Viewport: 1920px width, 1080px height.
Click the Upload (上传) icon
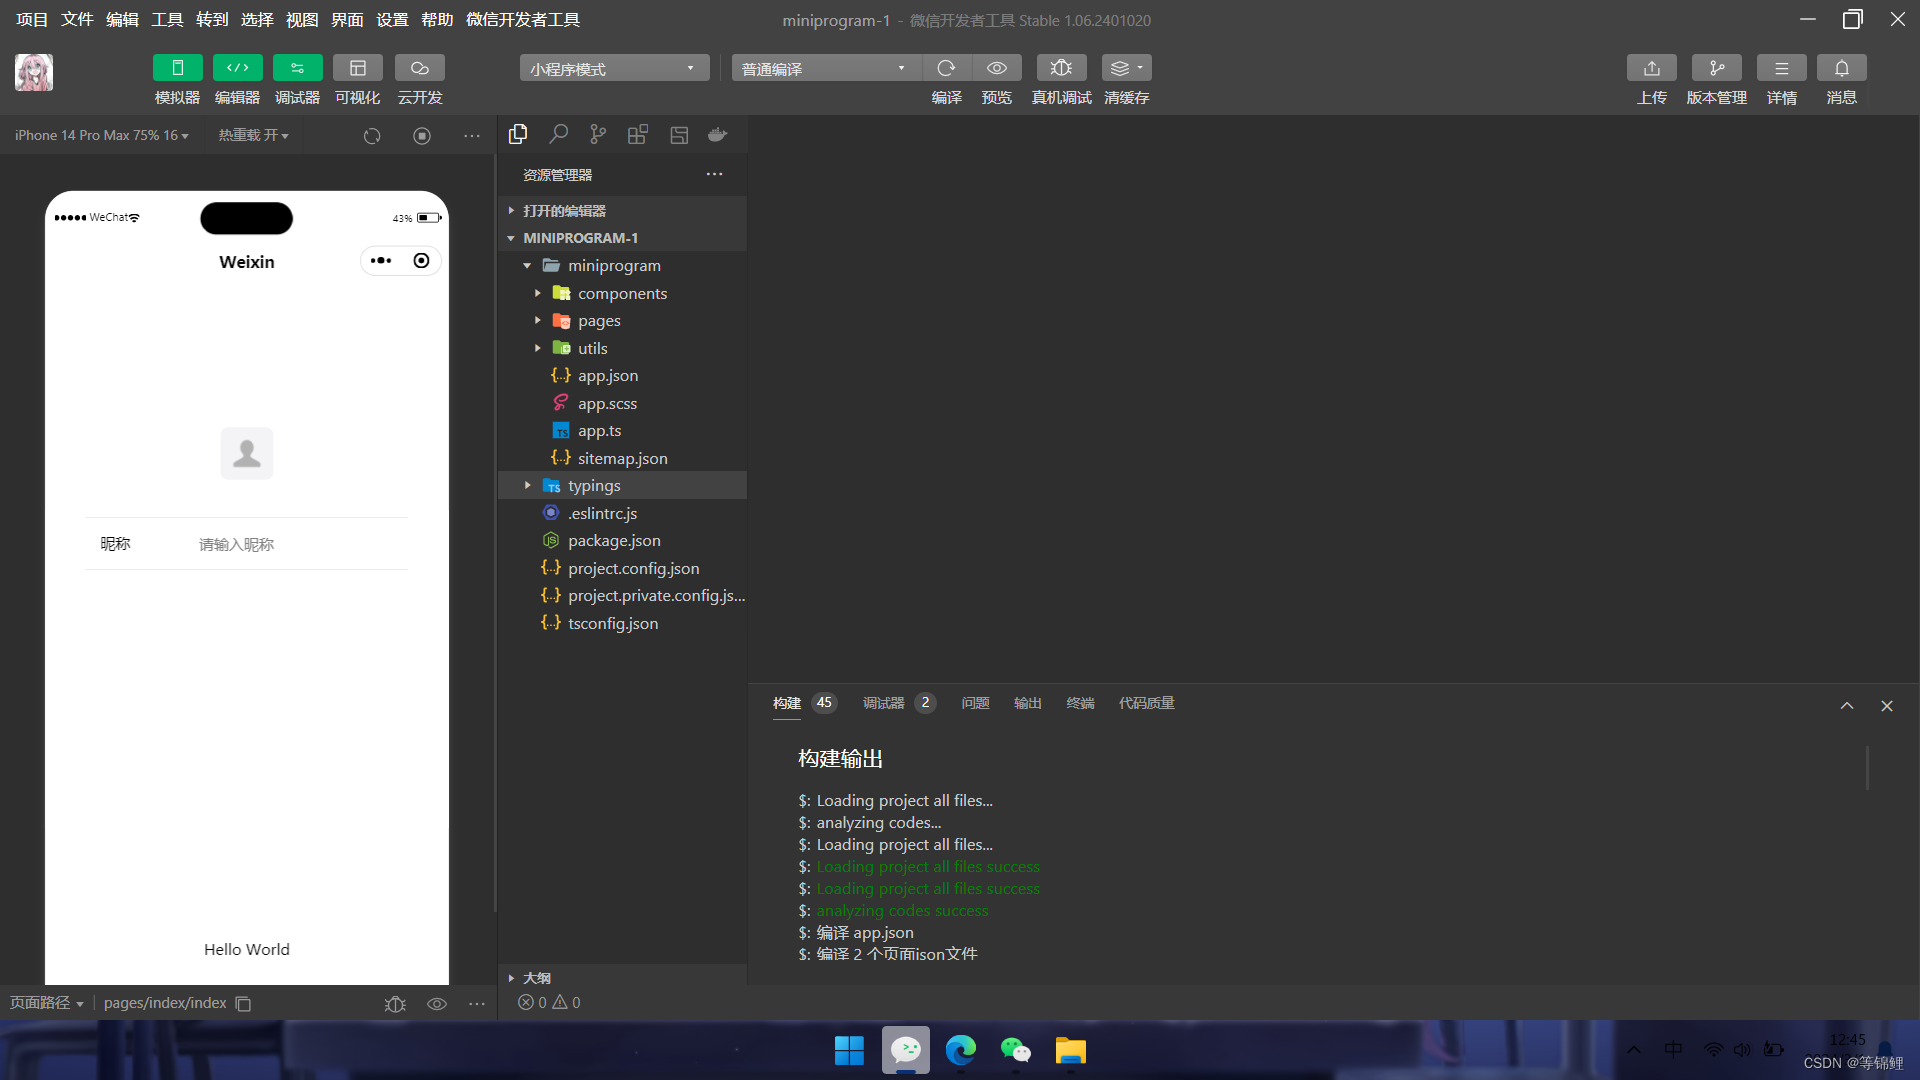tap(1651, 68)
